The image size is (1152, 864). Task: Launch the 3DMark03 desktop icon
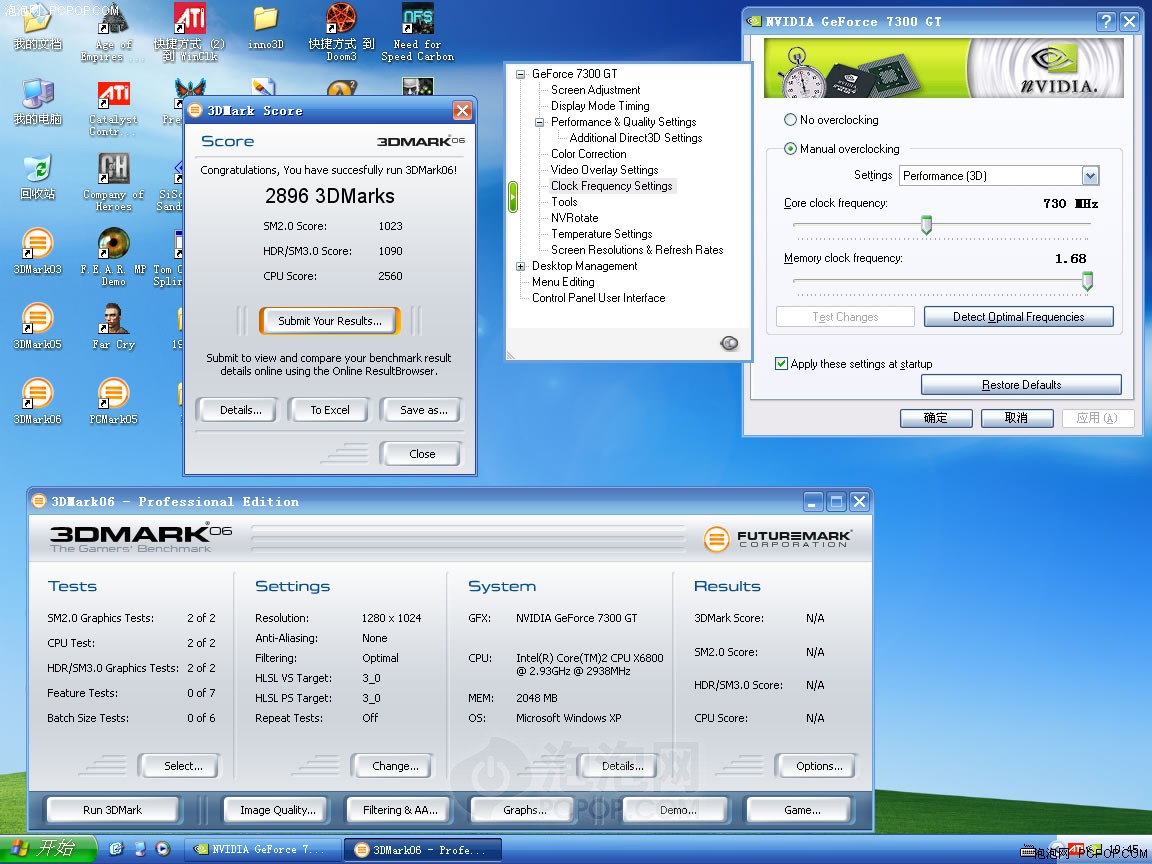tap(37, 251)
